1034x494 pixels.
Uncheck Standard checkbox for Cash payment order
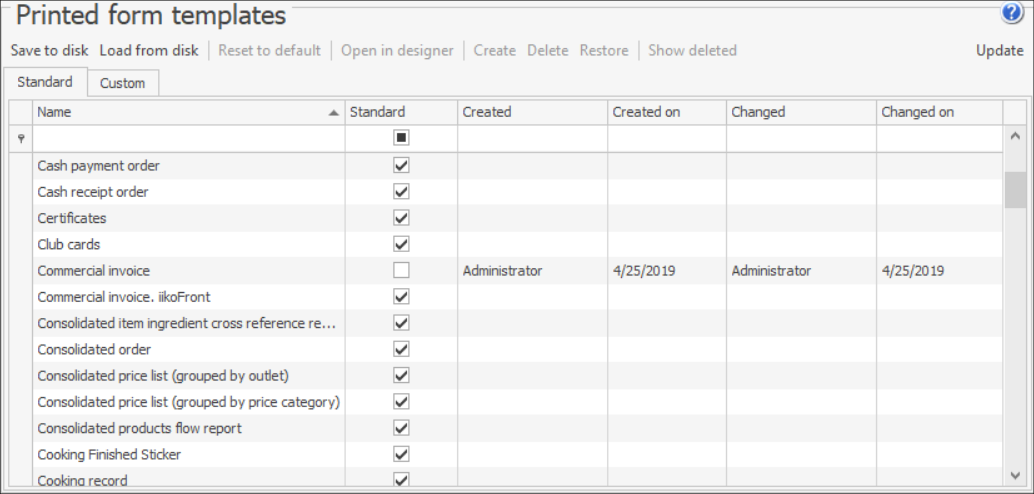pos(401,166)
